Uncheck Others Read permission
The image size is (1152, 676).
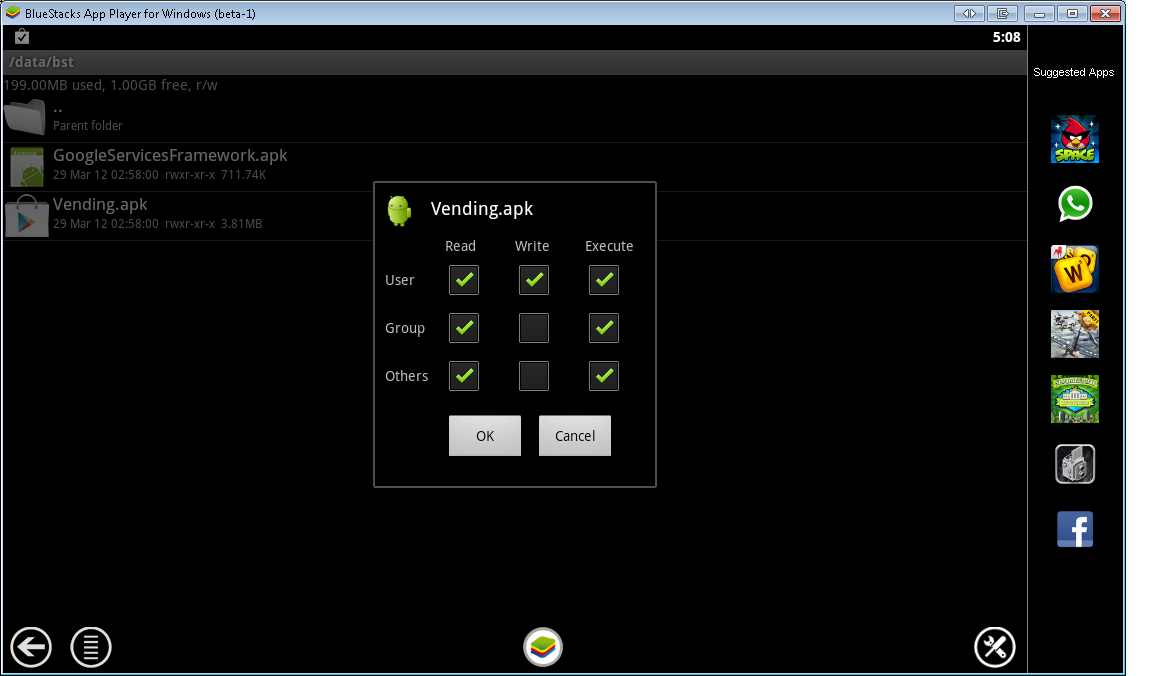464,376
